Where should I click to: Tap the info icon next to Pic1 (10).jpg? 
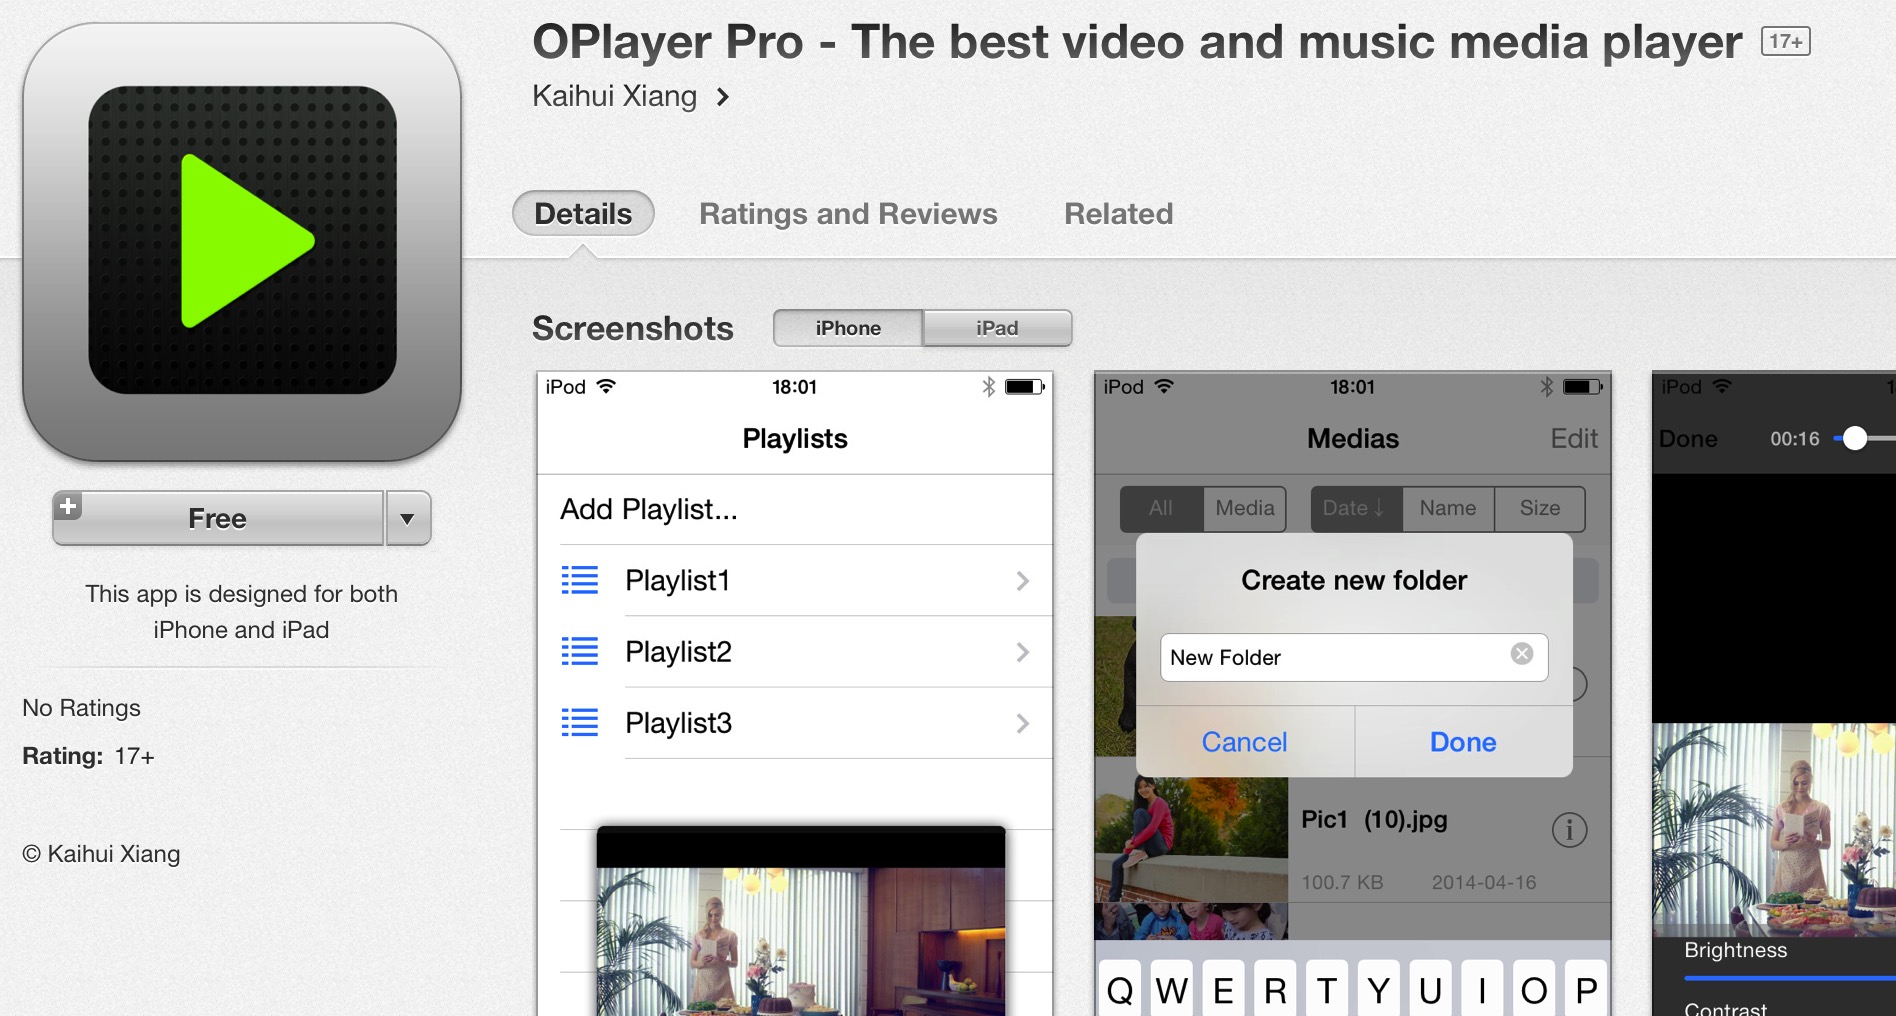point(1569,830)
